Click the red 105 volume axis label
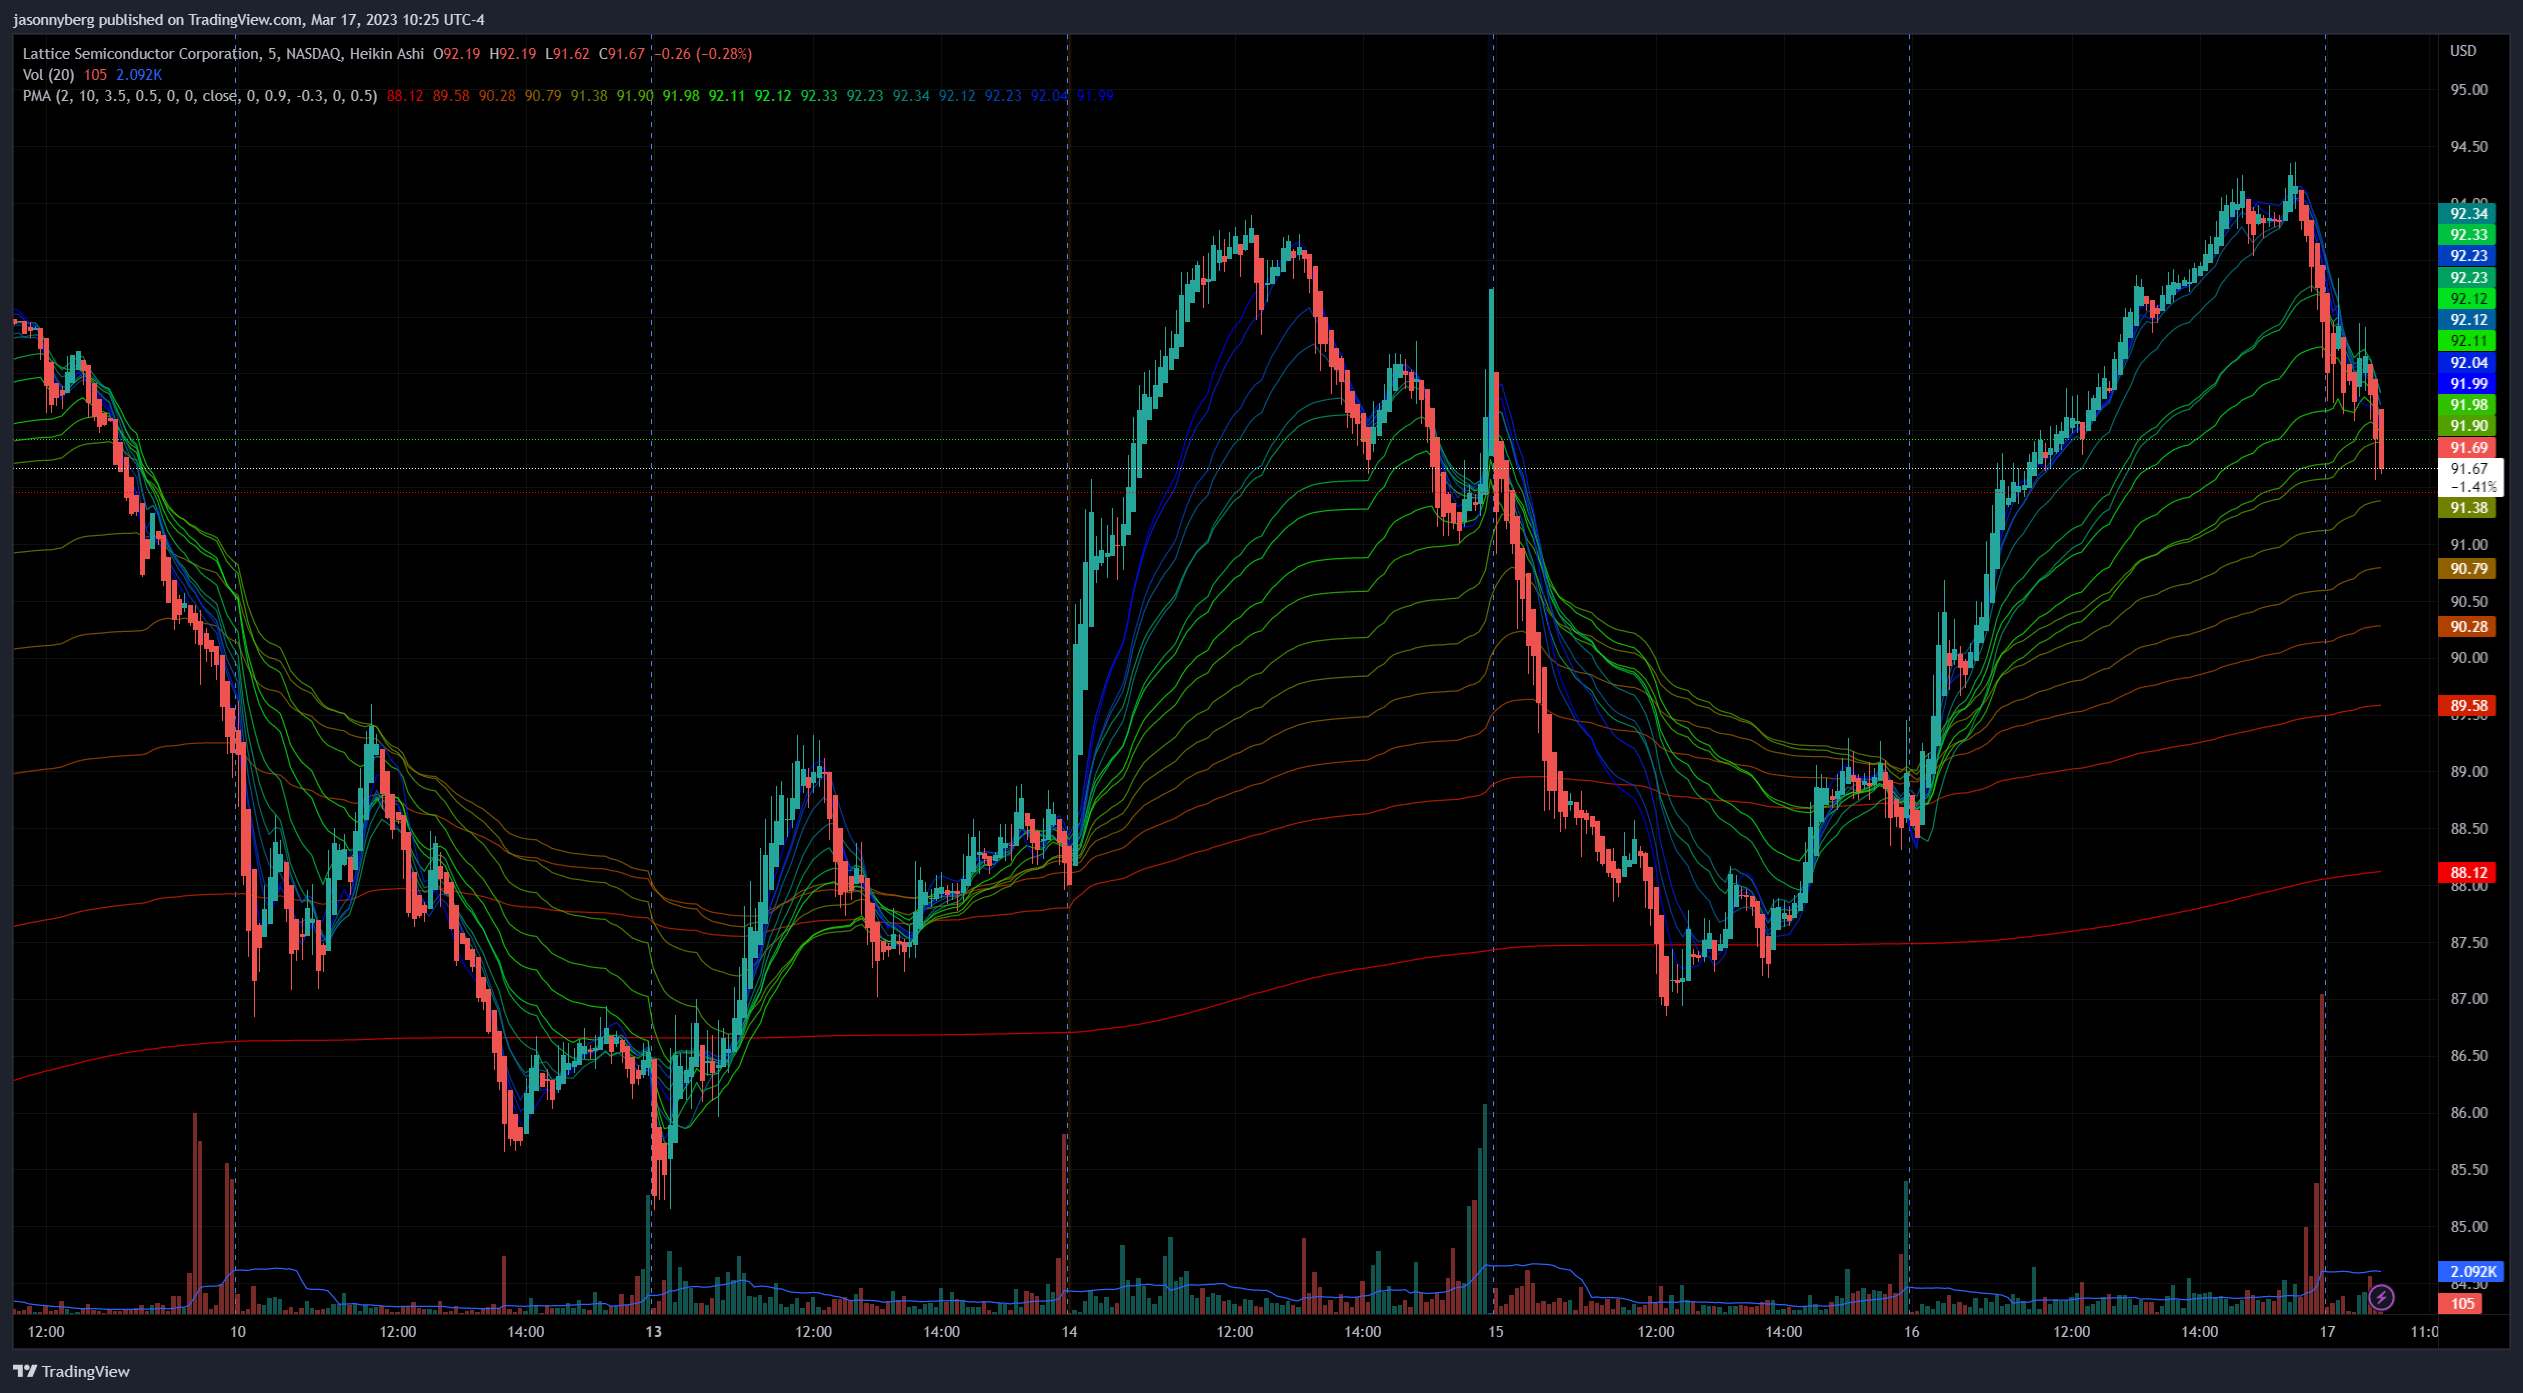Viewport: 2523px width, 1393px height. (x=2461, y=1303)
